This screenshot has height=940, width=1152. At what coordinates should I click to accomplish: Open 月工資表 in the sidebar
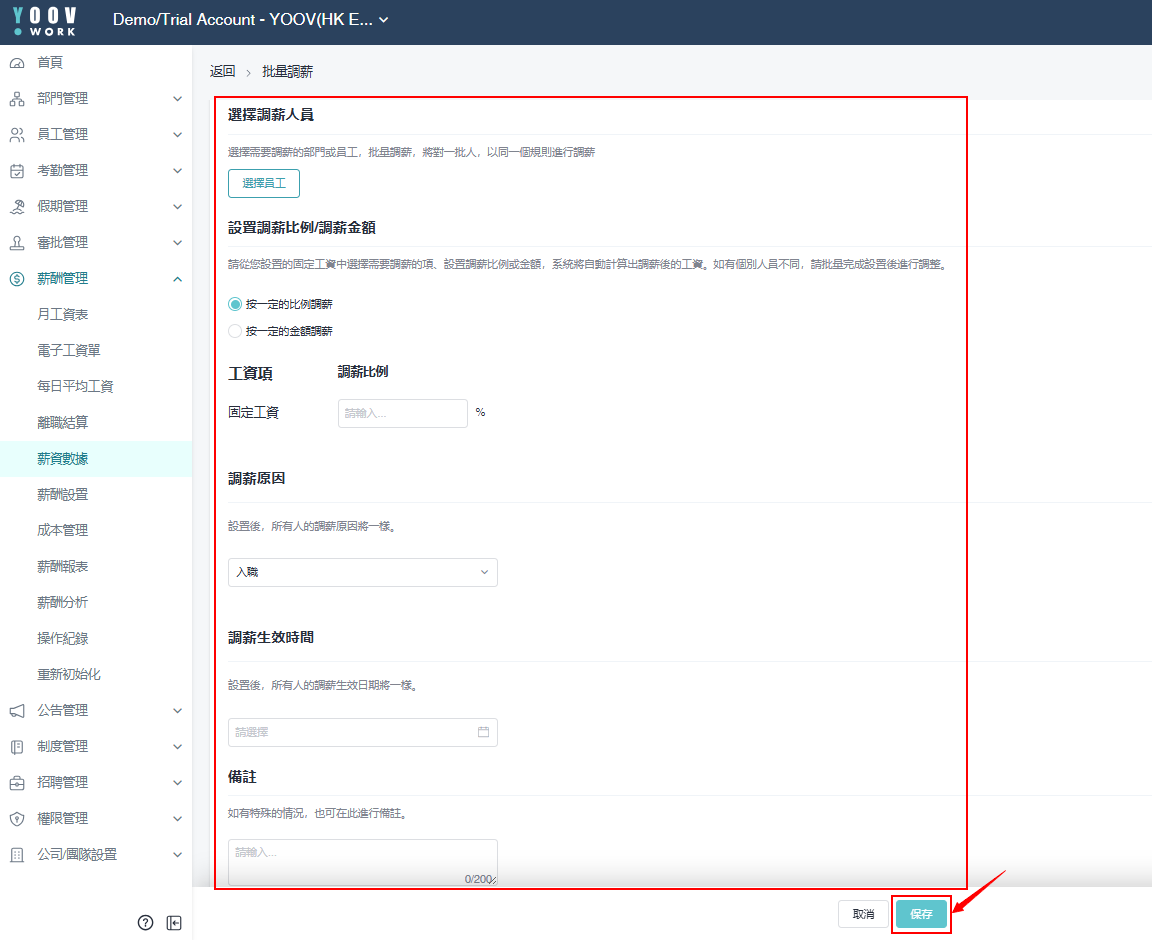pos(63,315)
